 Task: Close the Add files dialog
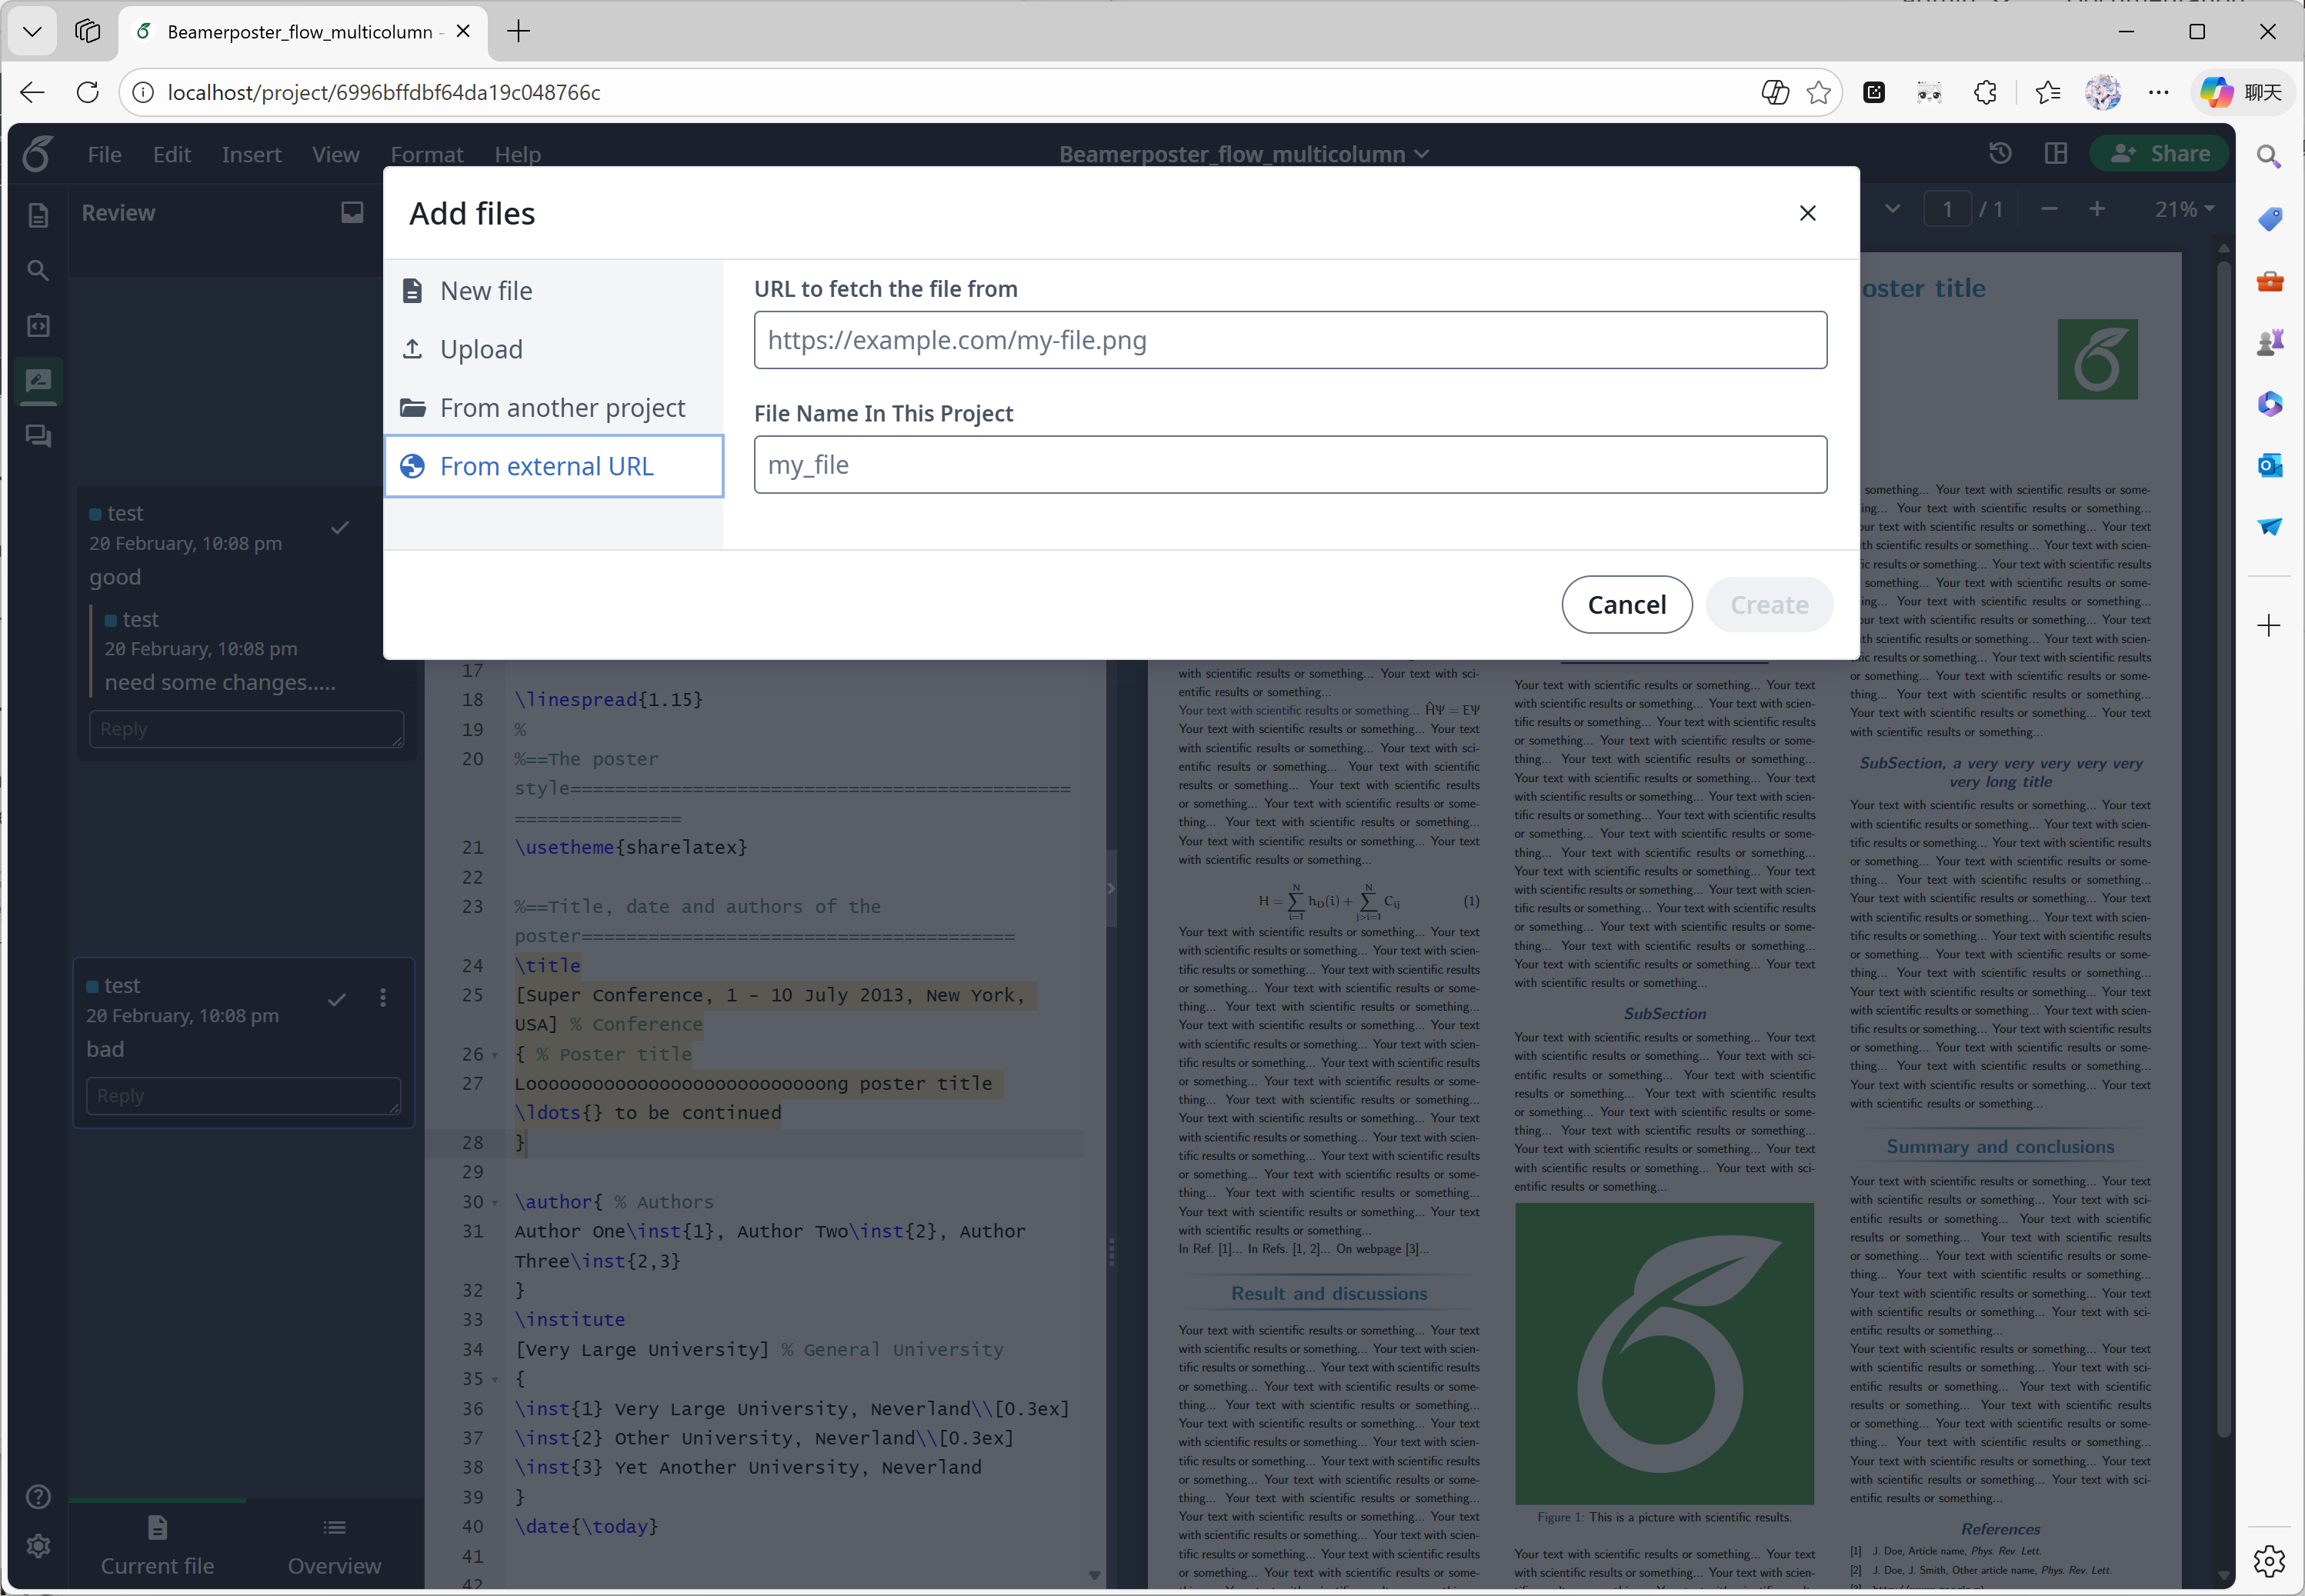(x=1807, y=213)
